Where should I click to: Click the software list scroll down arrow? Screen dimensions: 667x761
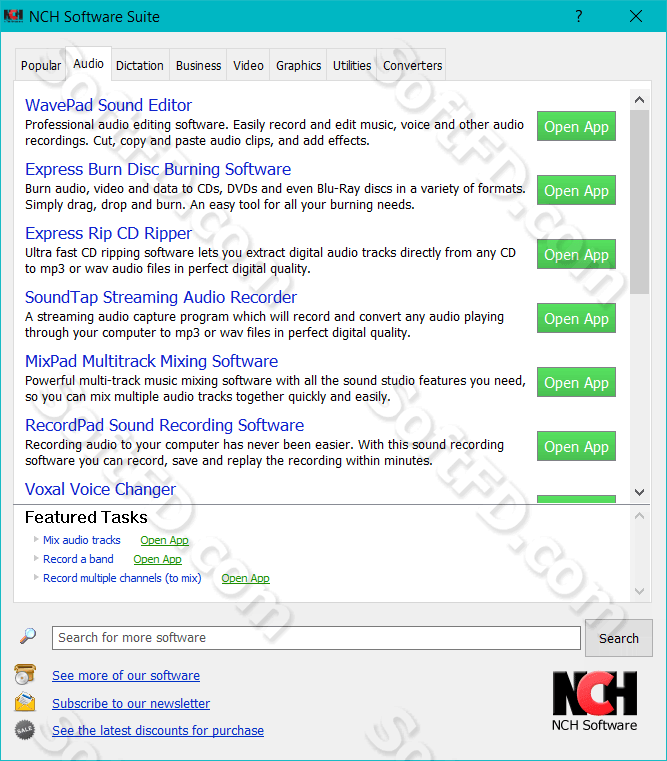(x=639, y=492)
